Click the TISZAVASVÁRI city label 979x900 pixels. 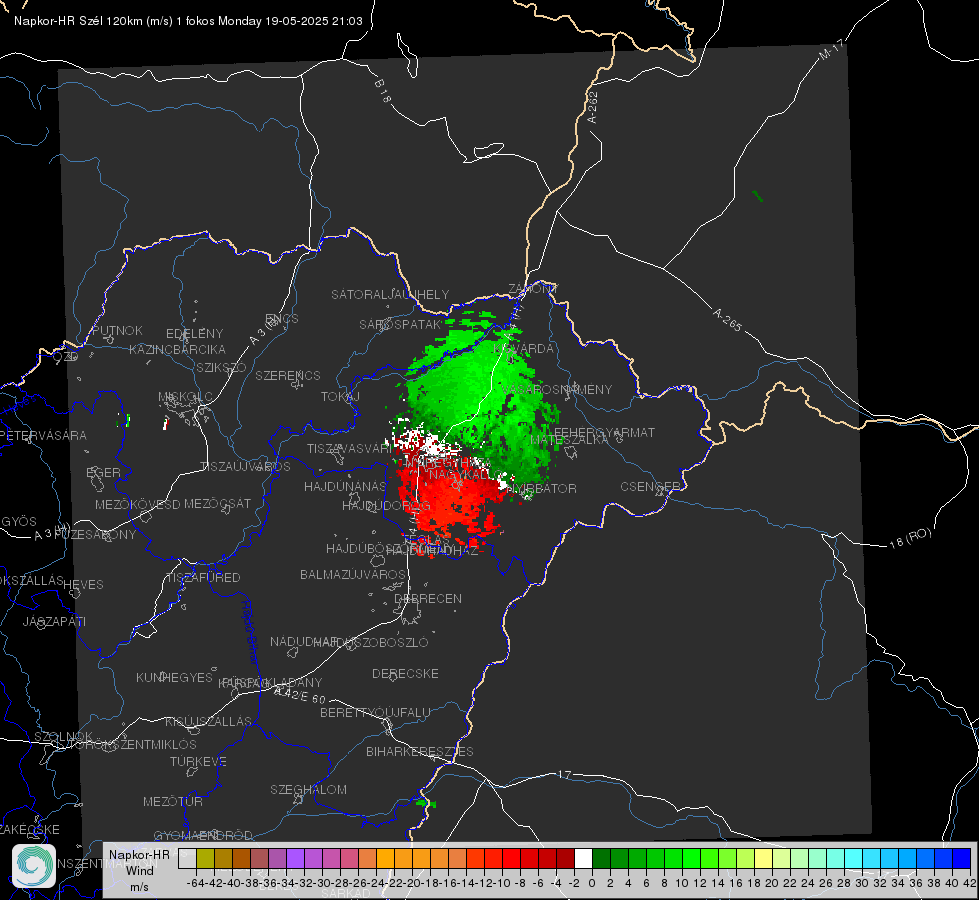[350, 448]
